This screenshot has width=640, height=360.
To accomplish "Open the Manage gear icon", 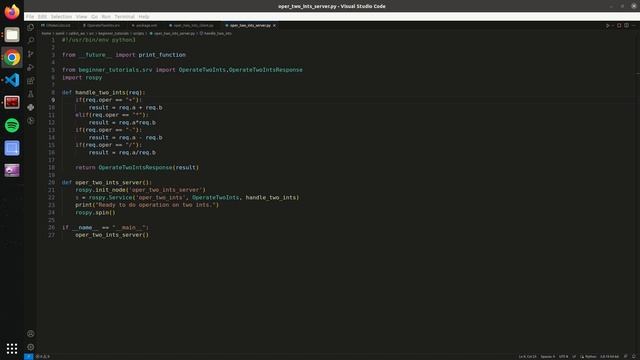I will 31,347.
